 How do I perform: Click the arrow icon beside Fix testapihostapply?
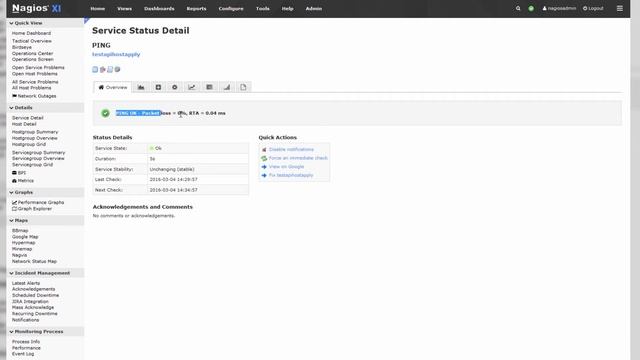pyautogui.click(x=264, y=176)
